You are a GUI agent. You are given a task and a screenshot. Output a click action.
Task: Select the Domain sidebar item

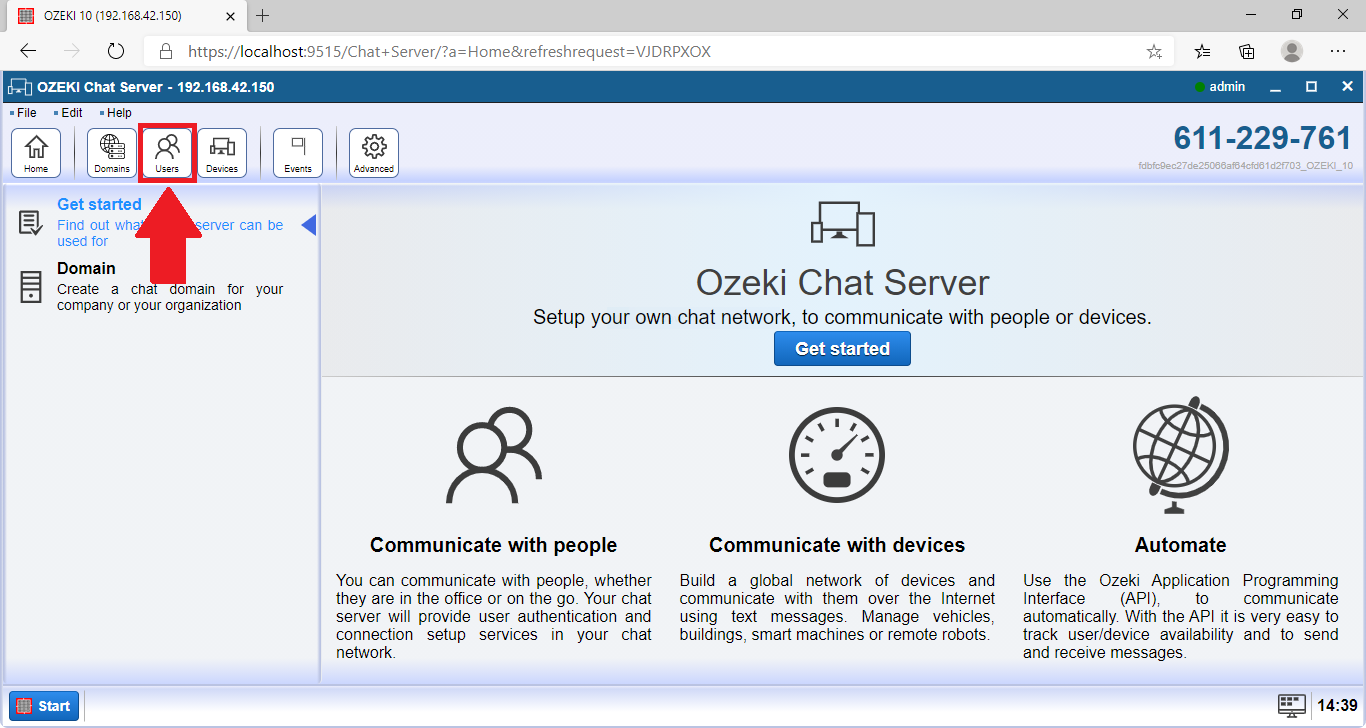pyautogui.click(x=86, y=269)
